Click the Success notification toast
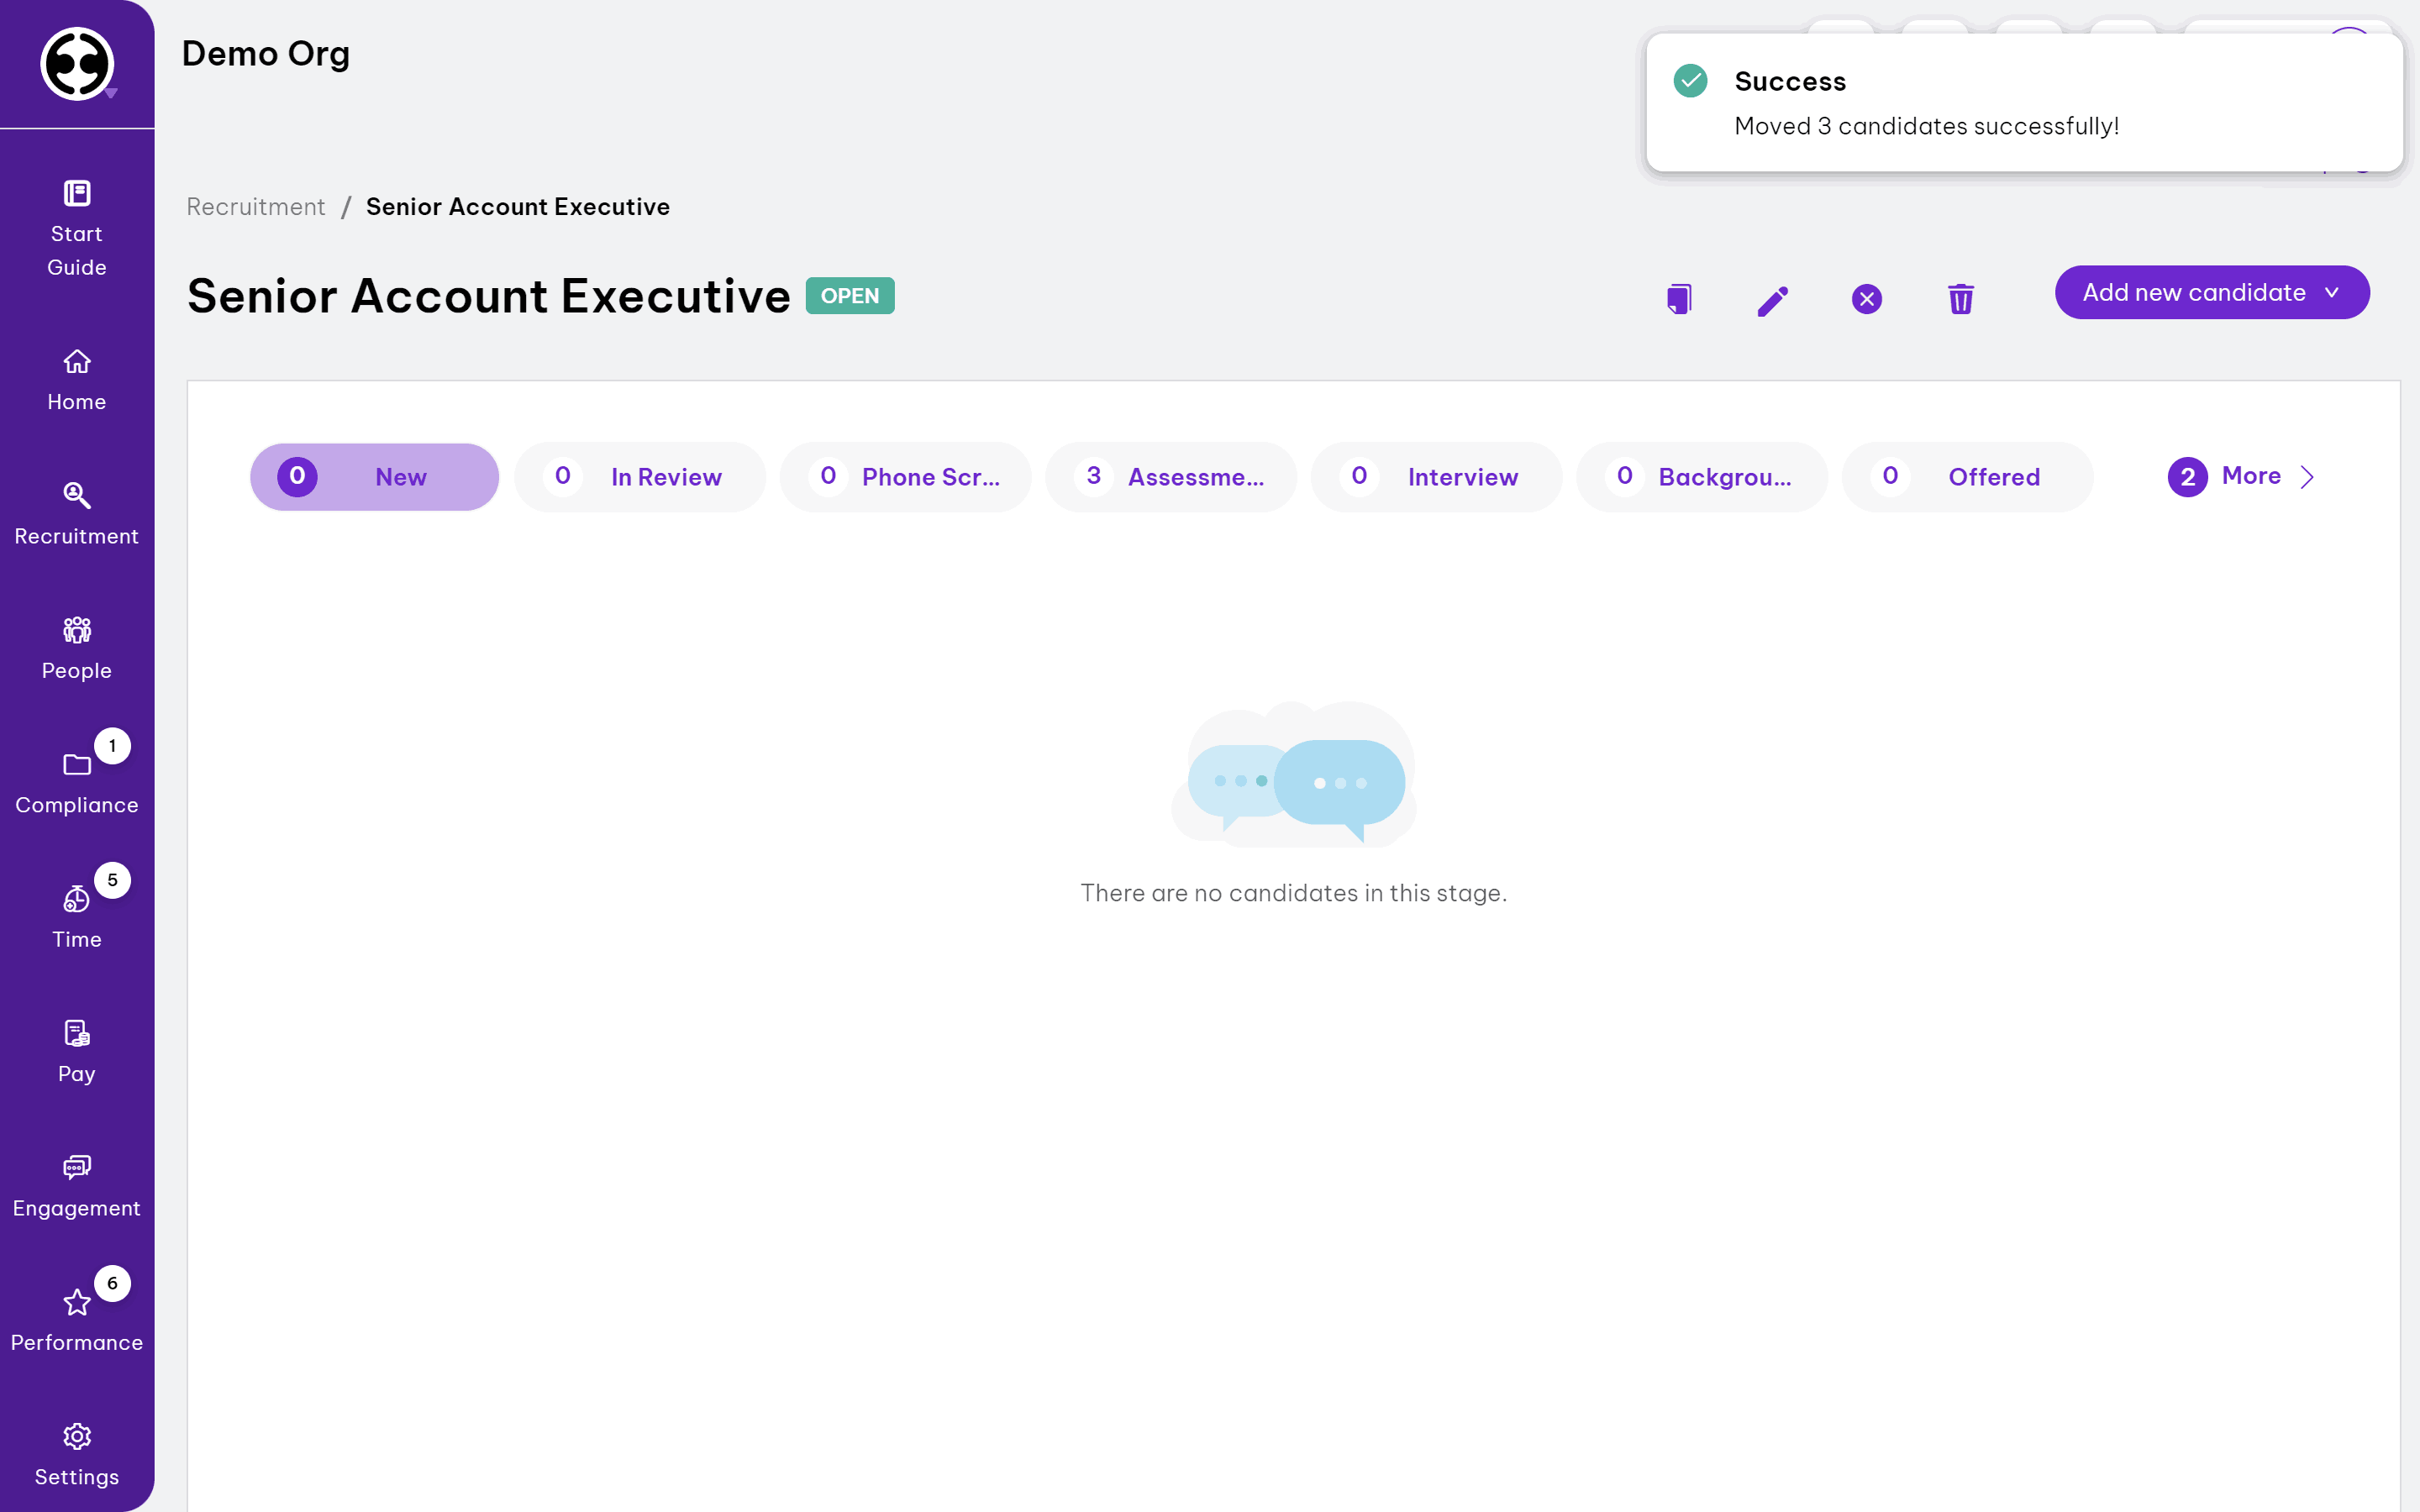This screenshot has height=1512, width=2420. coord(2023,103)
